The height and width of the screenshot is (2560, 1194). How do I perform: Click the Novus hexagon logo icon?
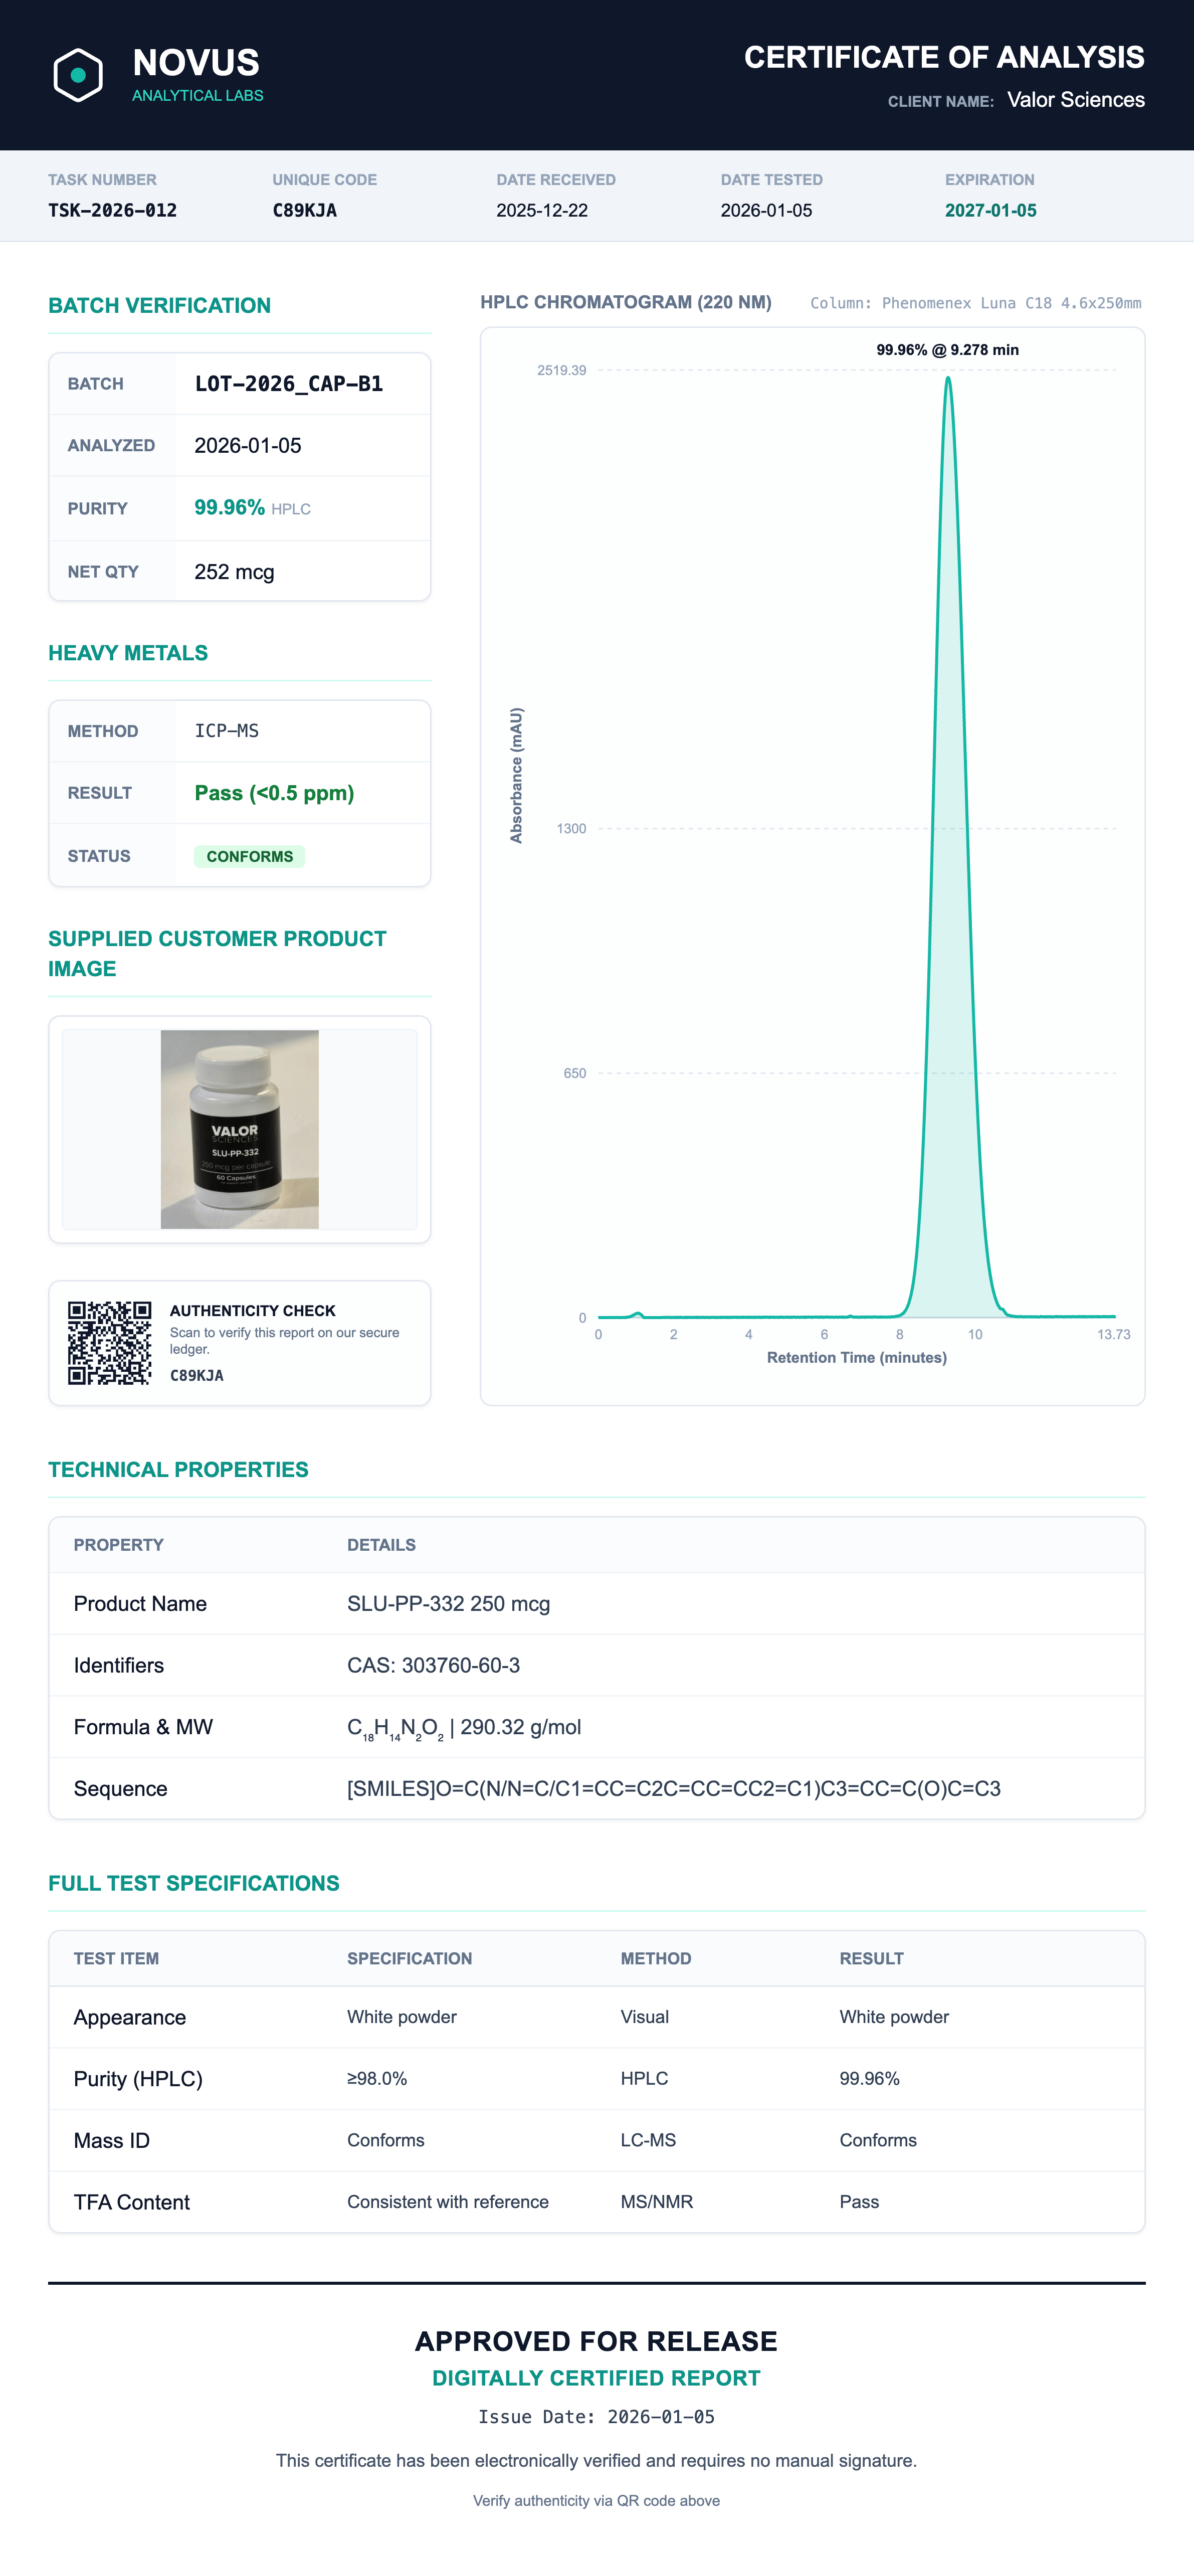click(78, 75)
